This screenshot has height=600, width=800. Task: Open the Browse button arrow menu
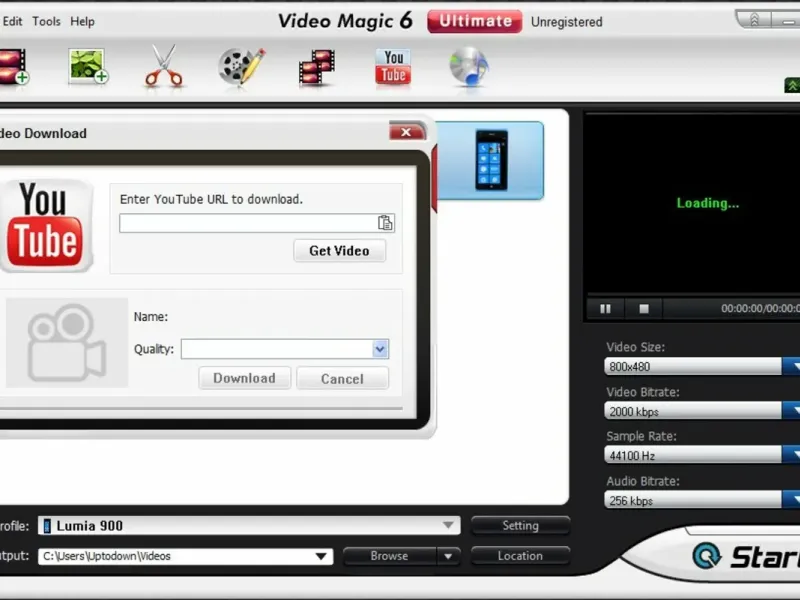click(448, 556)
